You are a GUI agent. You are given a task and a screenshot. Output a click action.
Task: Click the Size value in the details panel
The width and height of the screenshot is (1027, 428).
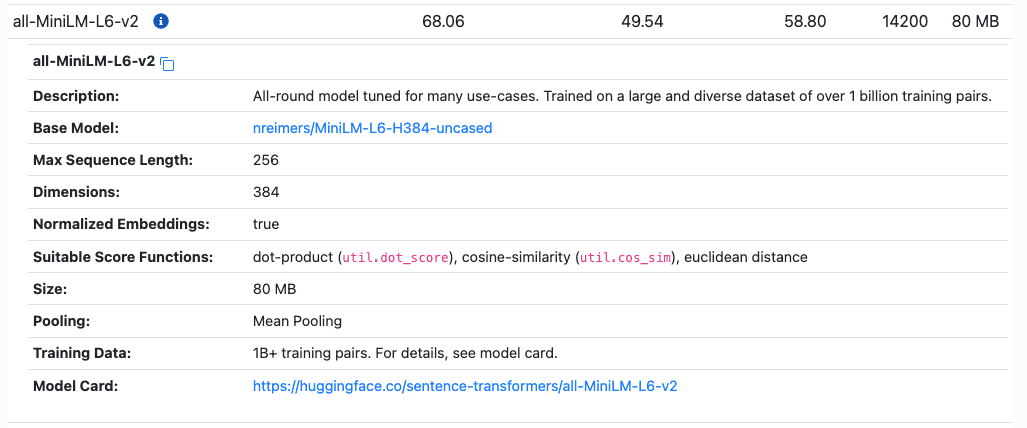[274, 289]
